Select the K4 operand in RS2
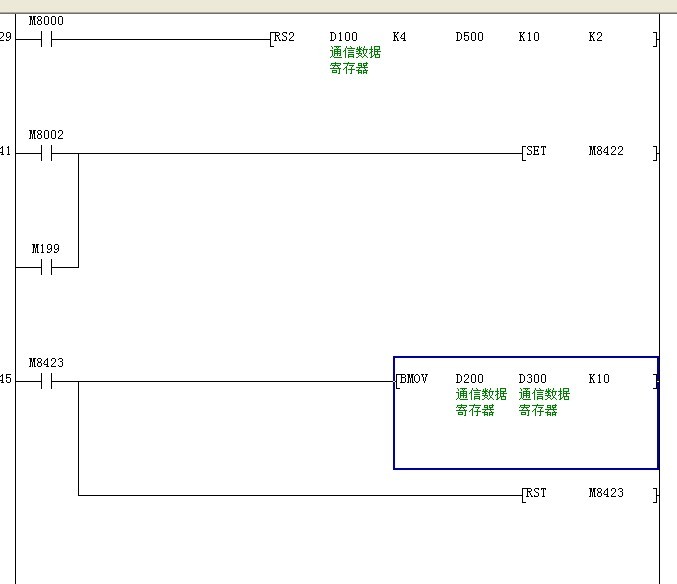677x584 pixels. [x=399, y=37]
